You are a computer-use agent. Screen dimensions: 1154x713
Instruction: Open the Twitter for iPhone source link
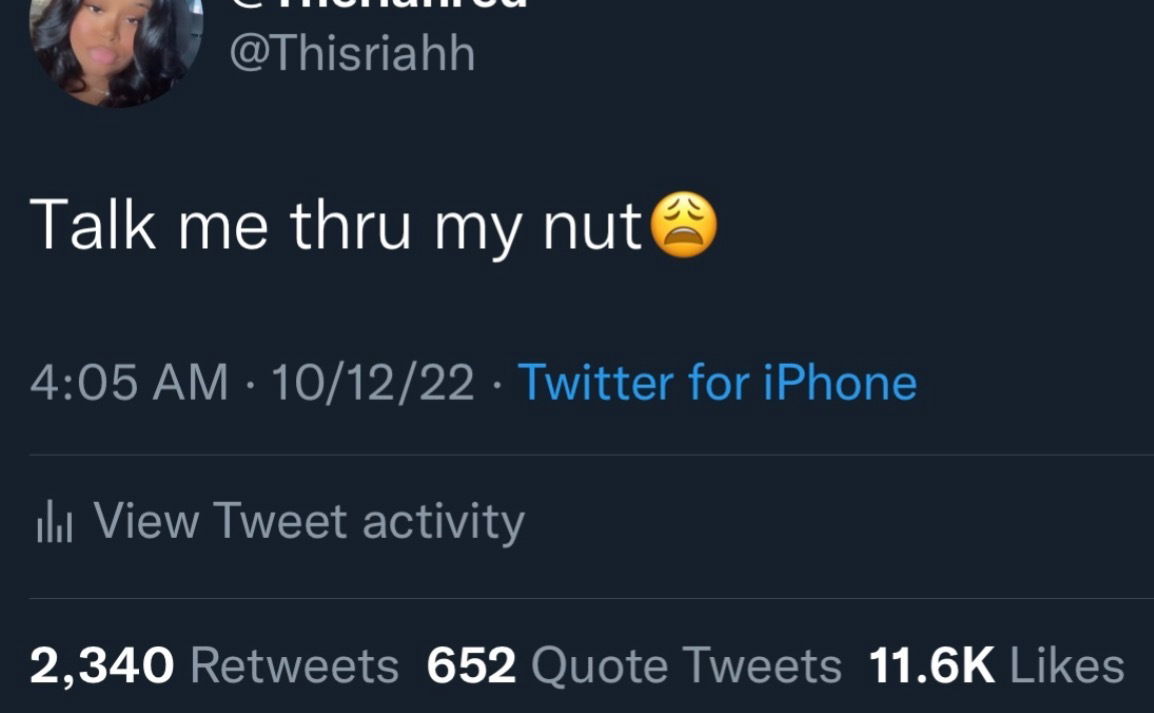click(717, 383)
